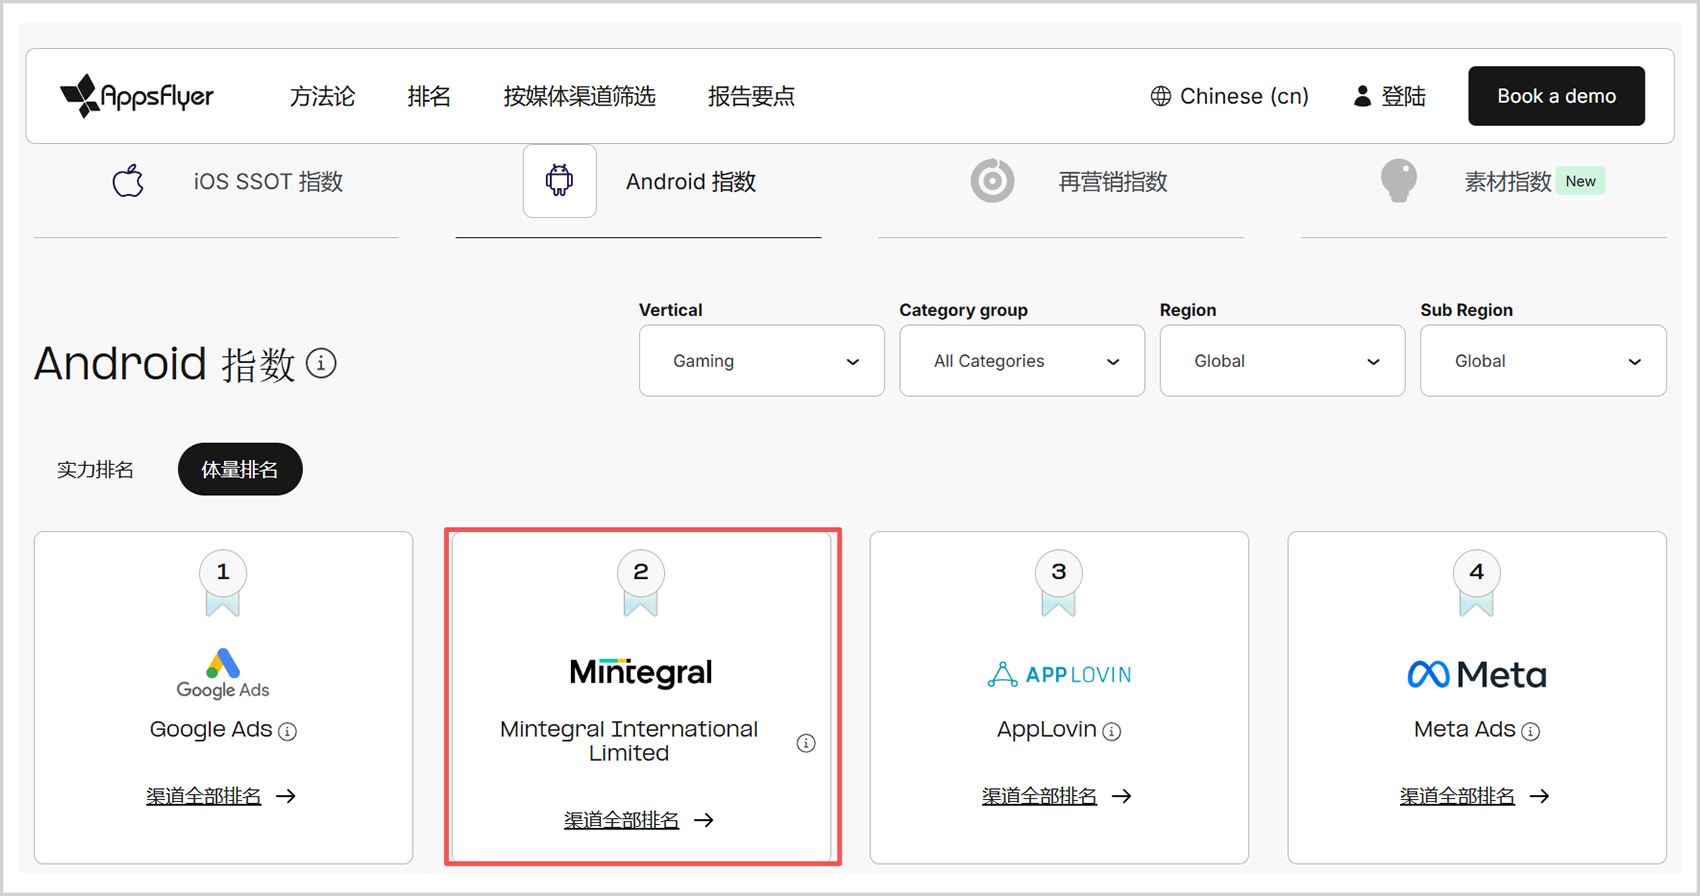
Task: Click the Meta Ads name text
Action: 1465,730
